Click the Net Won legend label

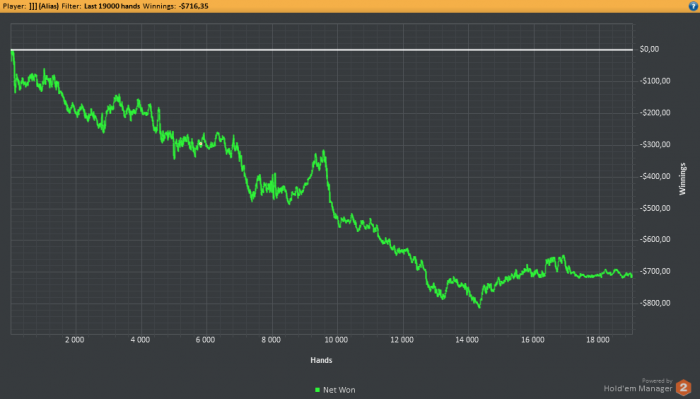pos(339,390)
